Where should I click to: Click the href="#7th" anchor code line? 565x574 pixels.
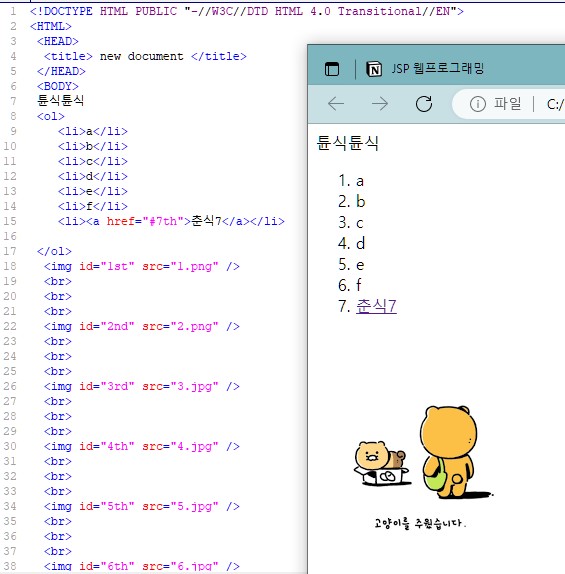tap(171, 221)
